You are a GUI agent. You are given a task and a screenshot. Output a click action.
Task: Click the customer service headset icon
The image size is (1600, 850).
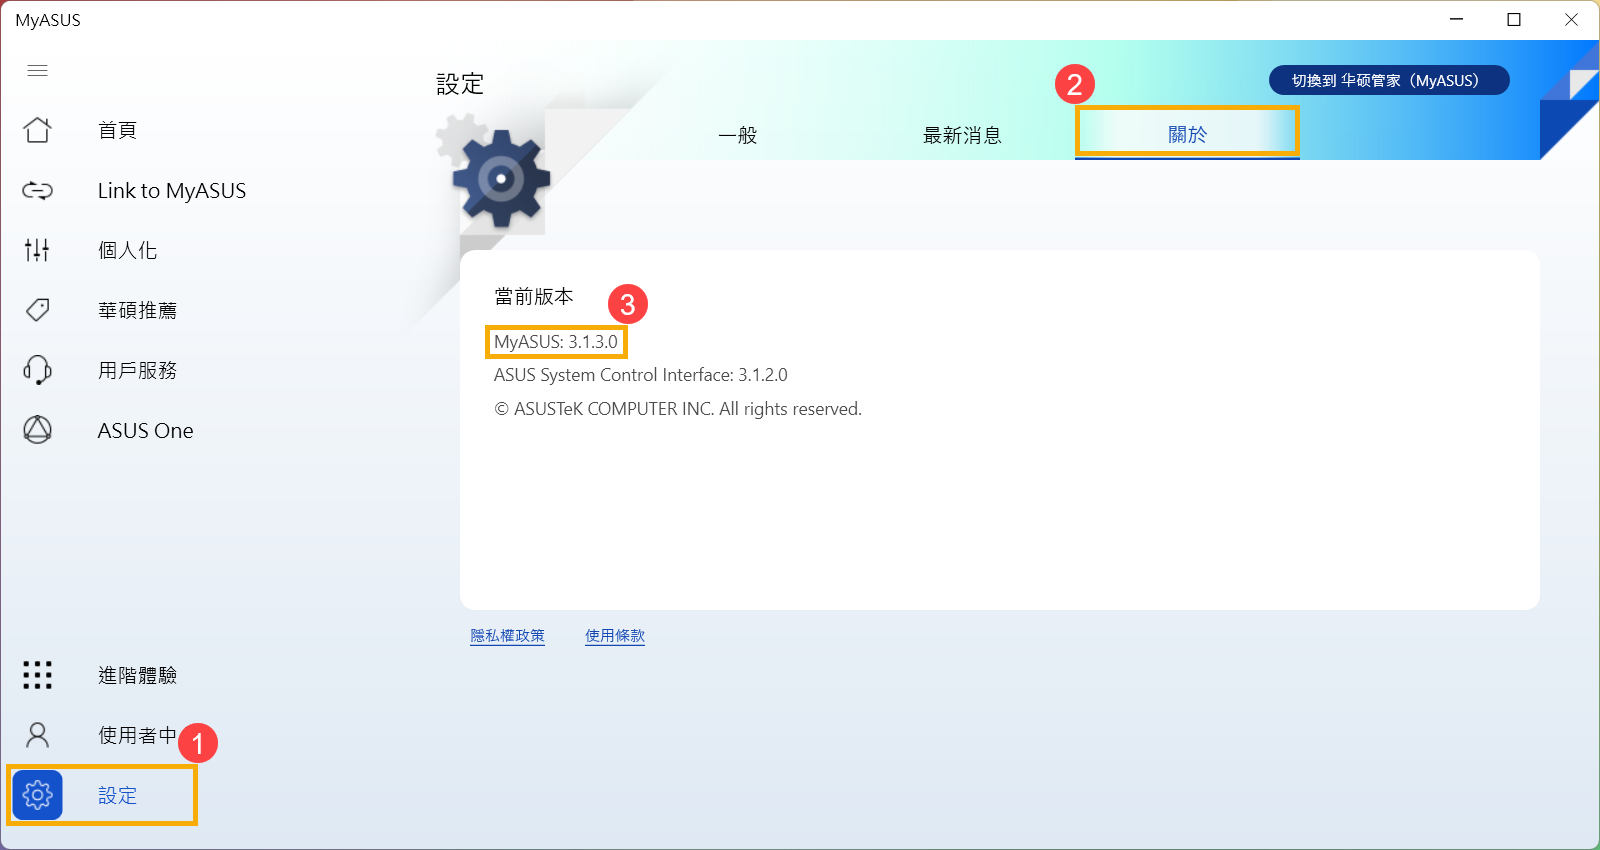37,370
